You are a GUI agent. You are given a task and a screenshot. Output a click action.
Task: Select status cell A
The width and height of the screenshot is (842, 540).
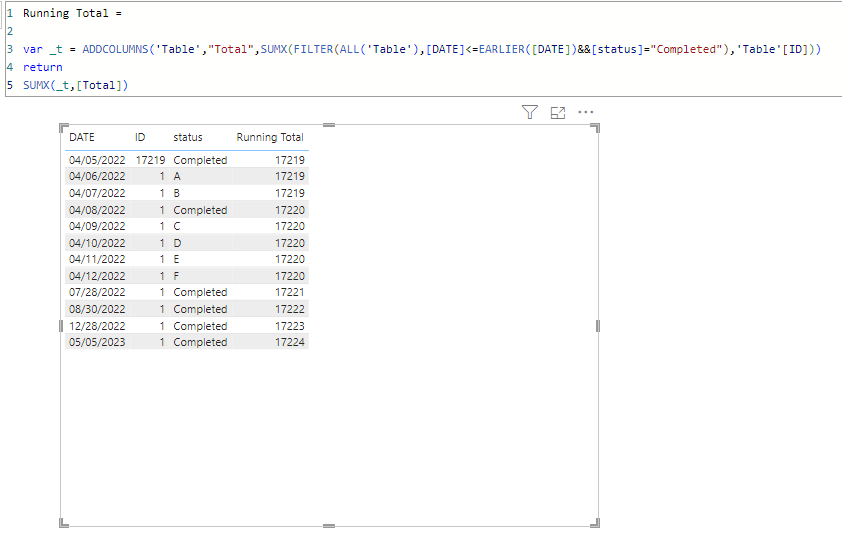click(177, 176)
